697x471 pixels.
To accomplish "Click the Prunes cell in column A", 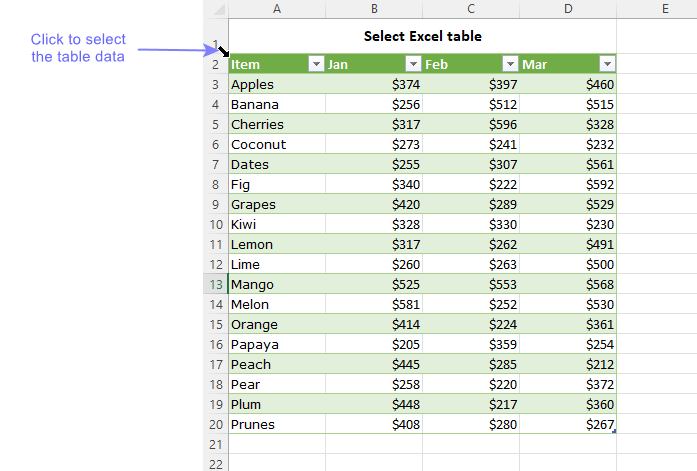I will pyautogui.click(x=277, y=425).
